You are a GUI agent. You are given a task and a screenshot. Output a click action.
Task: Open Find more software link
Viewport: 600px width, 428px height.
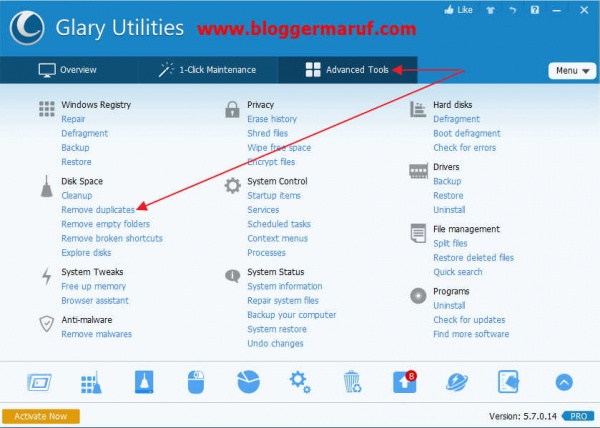(471, 334)
